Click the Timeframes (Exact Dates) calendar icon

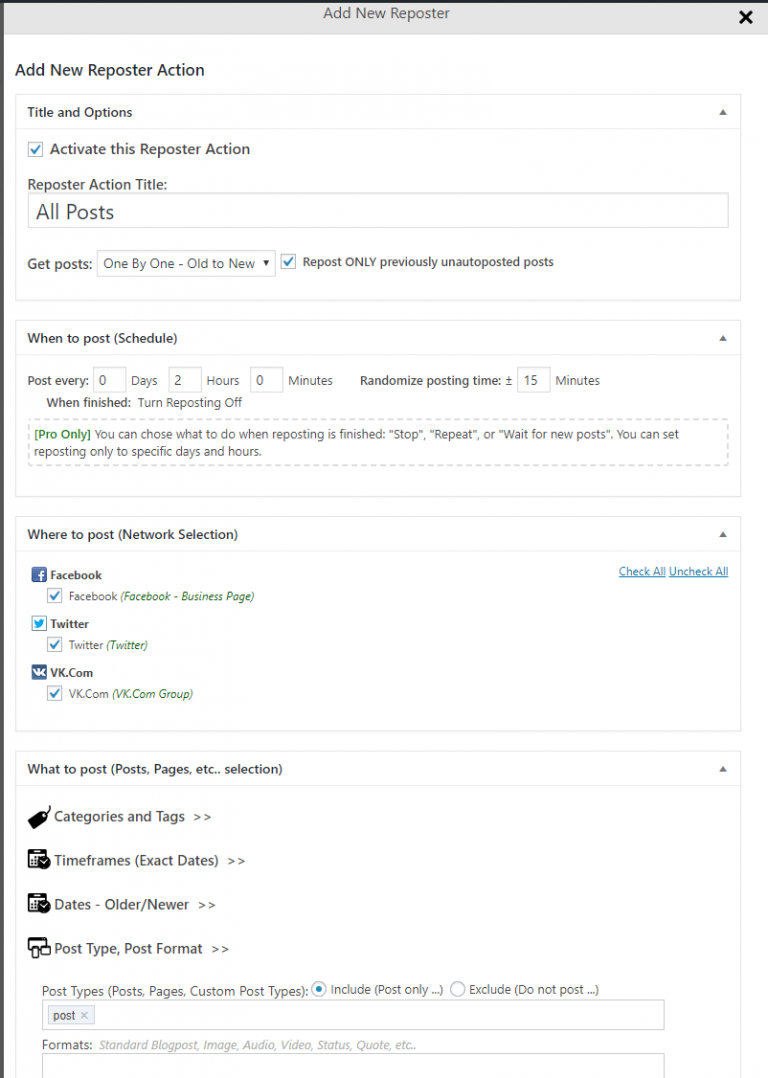pos(39,859)
